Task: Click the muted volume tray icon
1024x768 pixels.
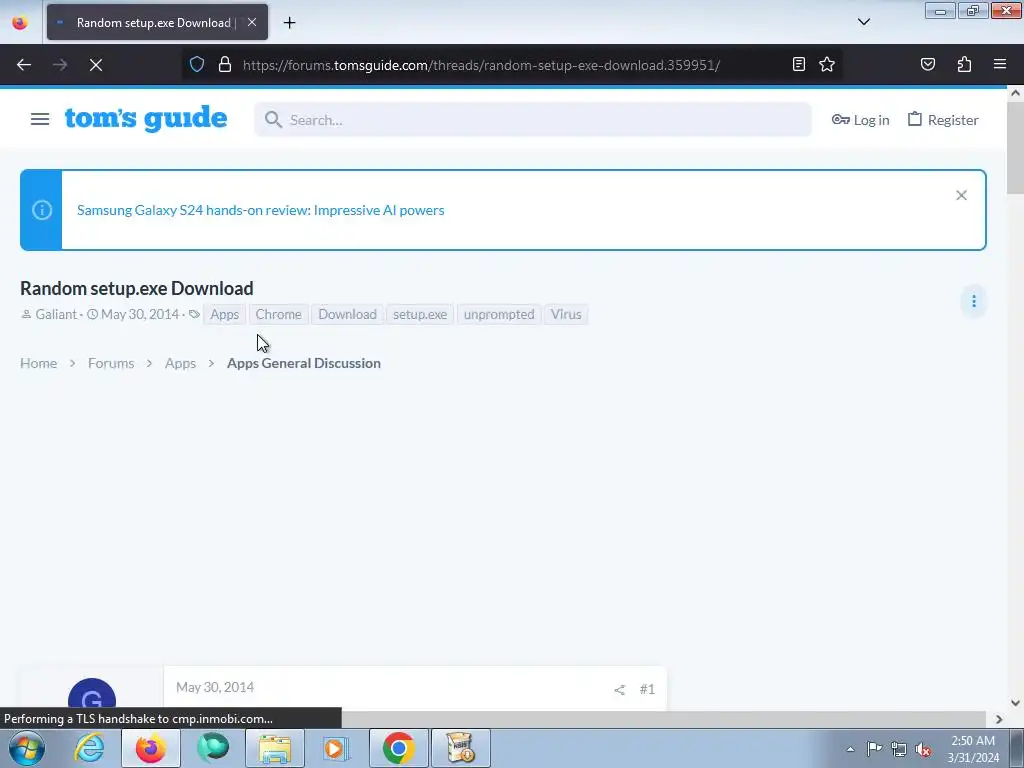Action: pyautogui.click(x=923, y=749)
